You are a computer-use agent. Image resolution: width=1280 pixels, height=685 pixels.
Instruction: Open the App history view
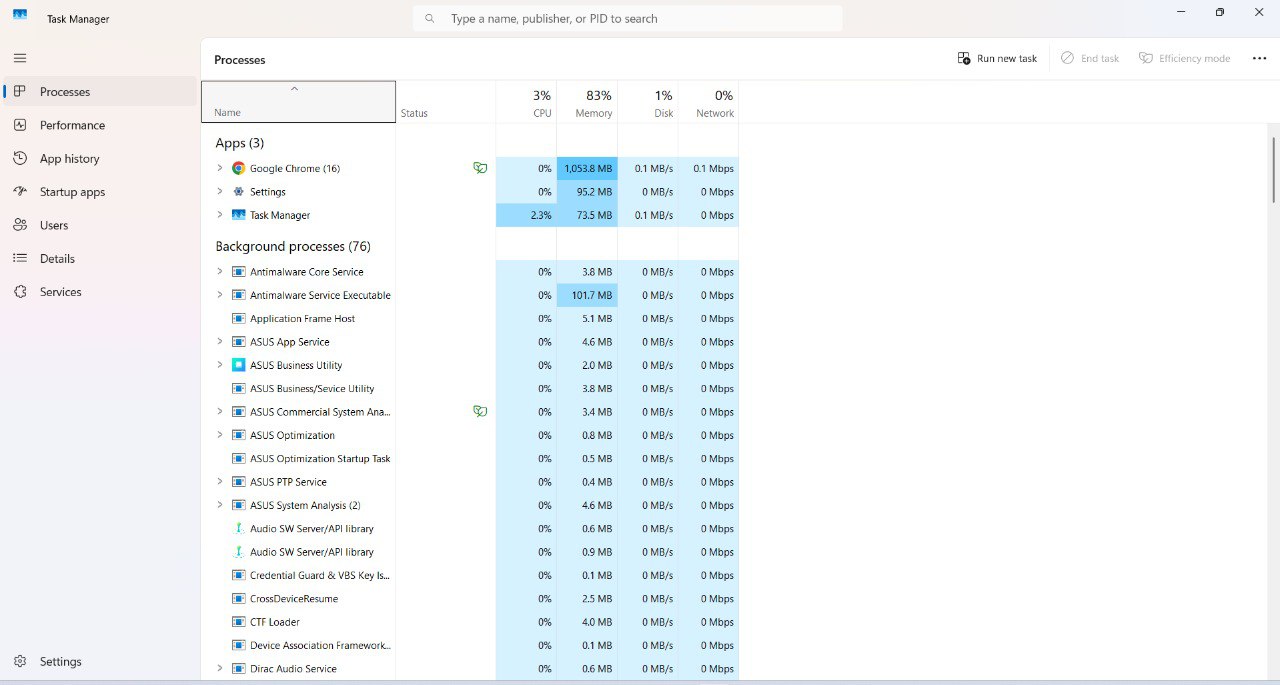(x=69, y=158)
